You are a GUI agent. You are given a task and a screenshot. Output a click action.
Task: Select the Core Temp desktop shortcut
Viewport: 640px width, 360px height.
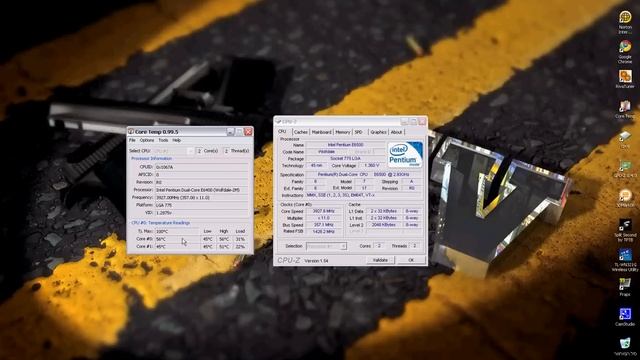tap(625, 109)
